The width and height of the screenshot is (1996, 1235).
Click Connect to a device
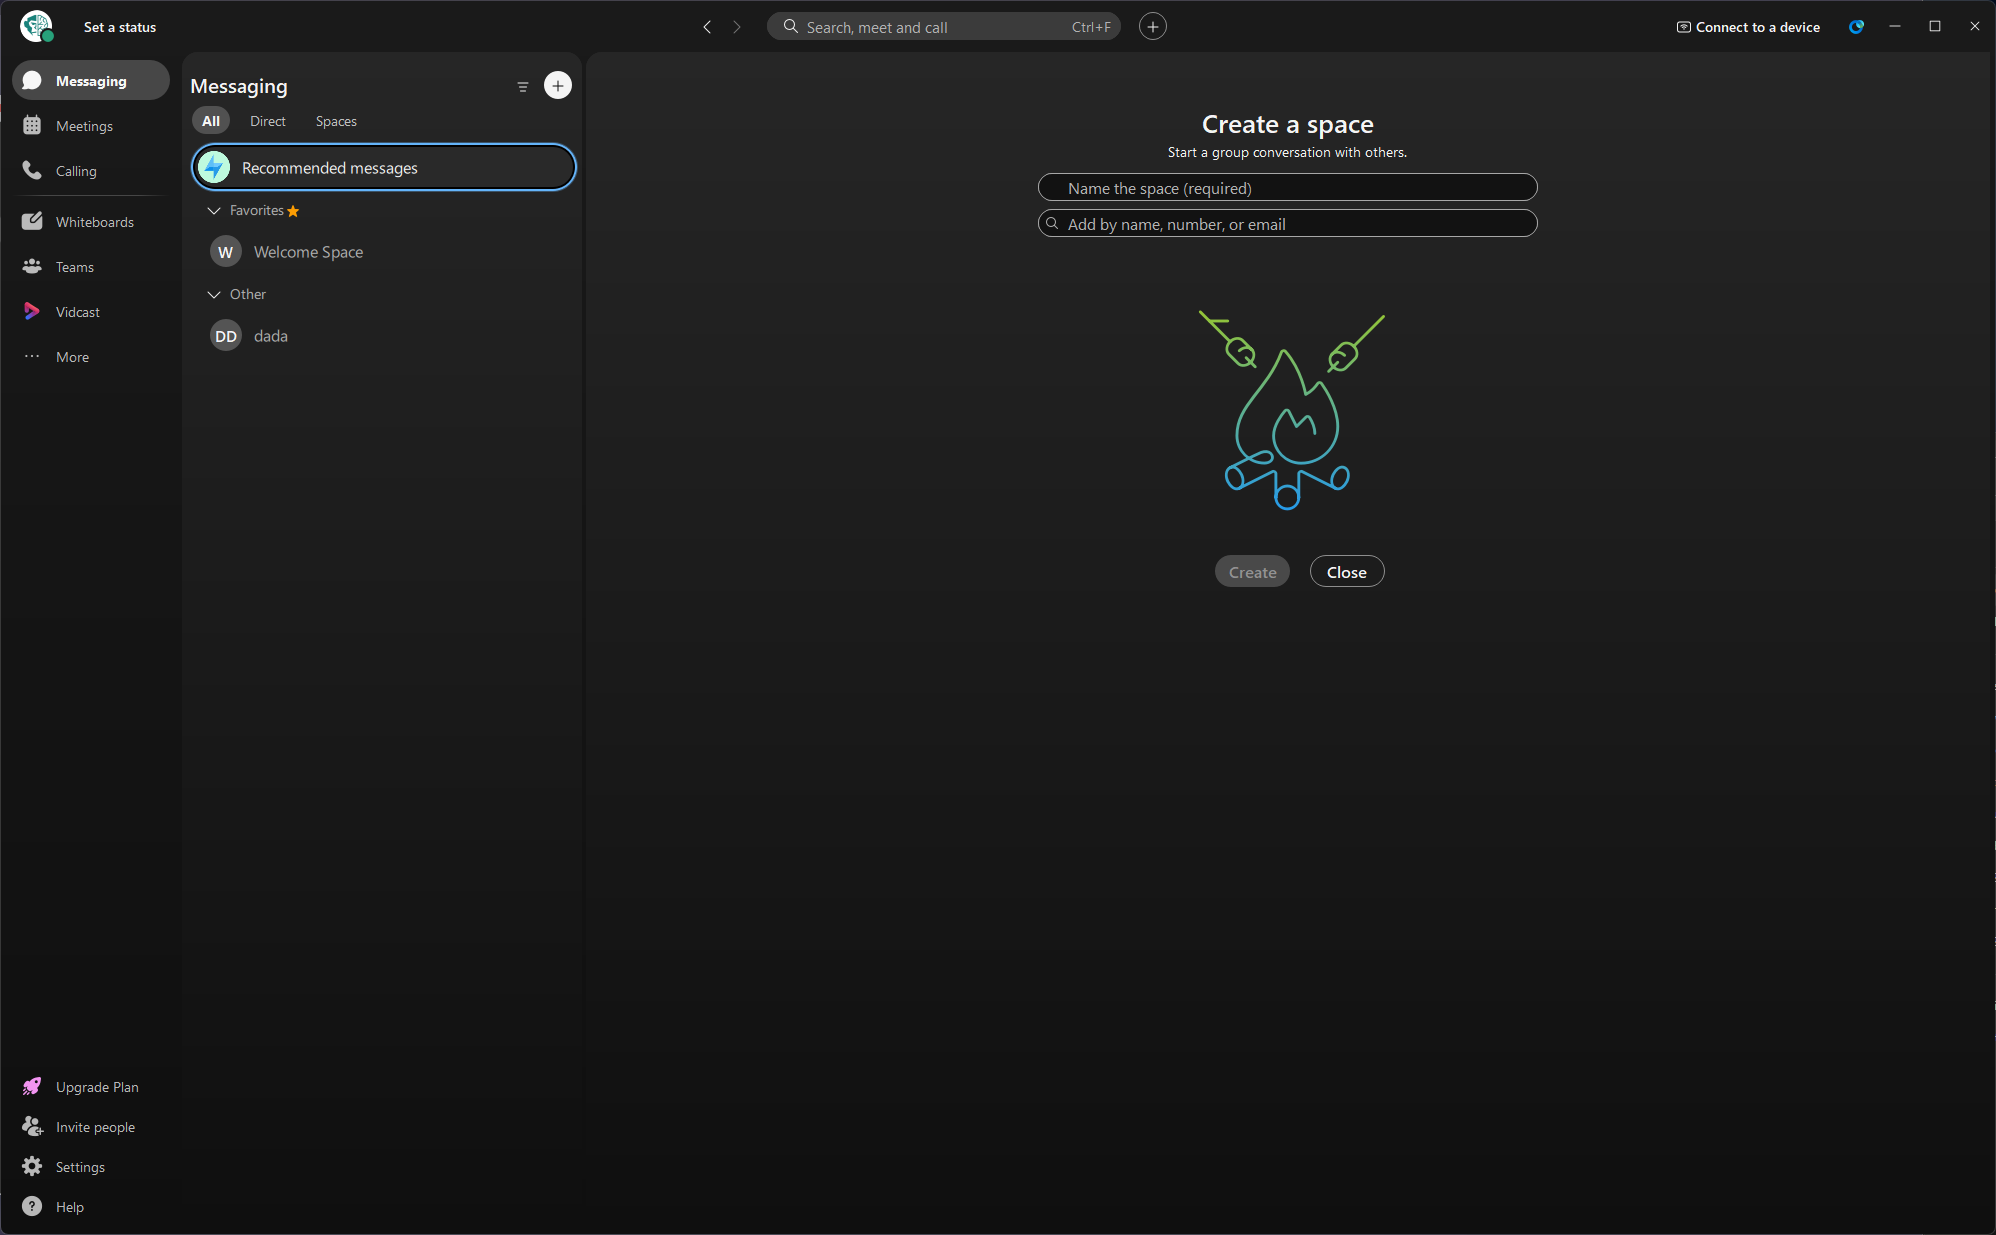(x=1748, y=27)
